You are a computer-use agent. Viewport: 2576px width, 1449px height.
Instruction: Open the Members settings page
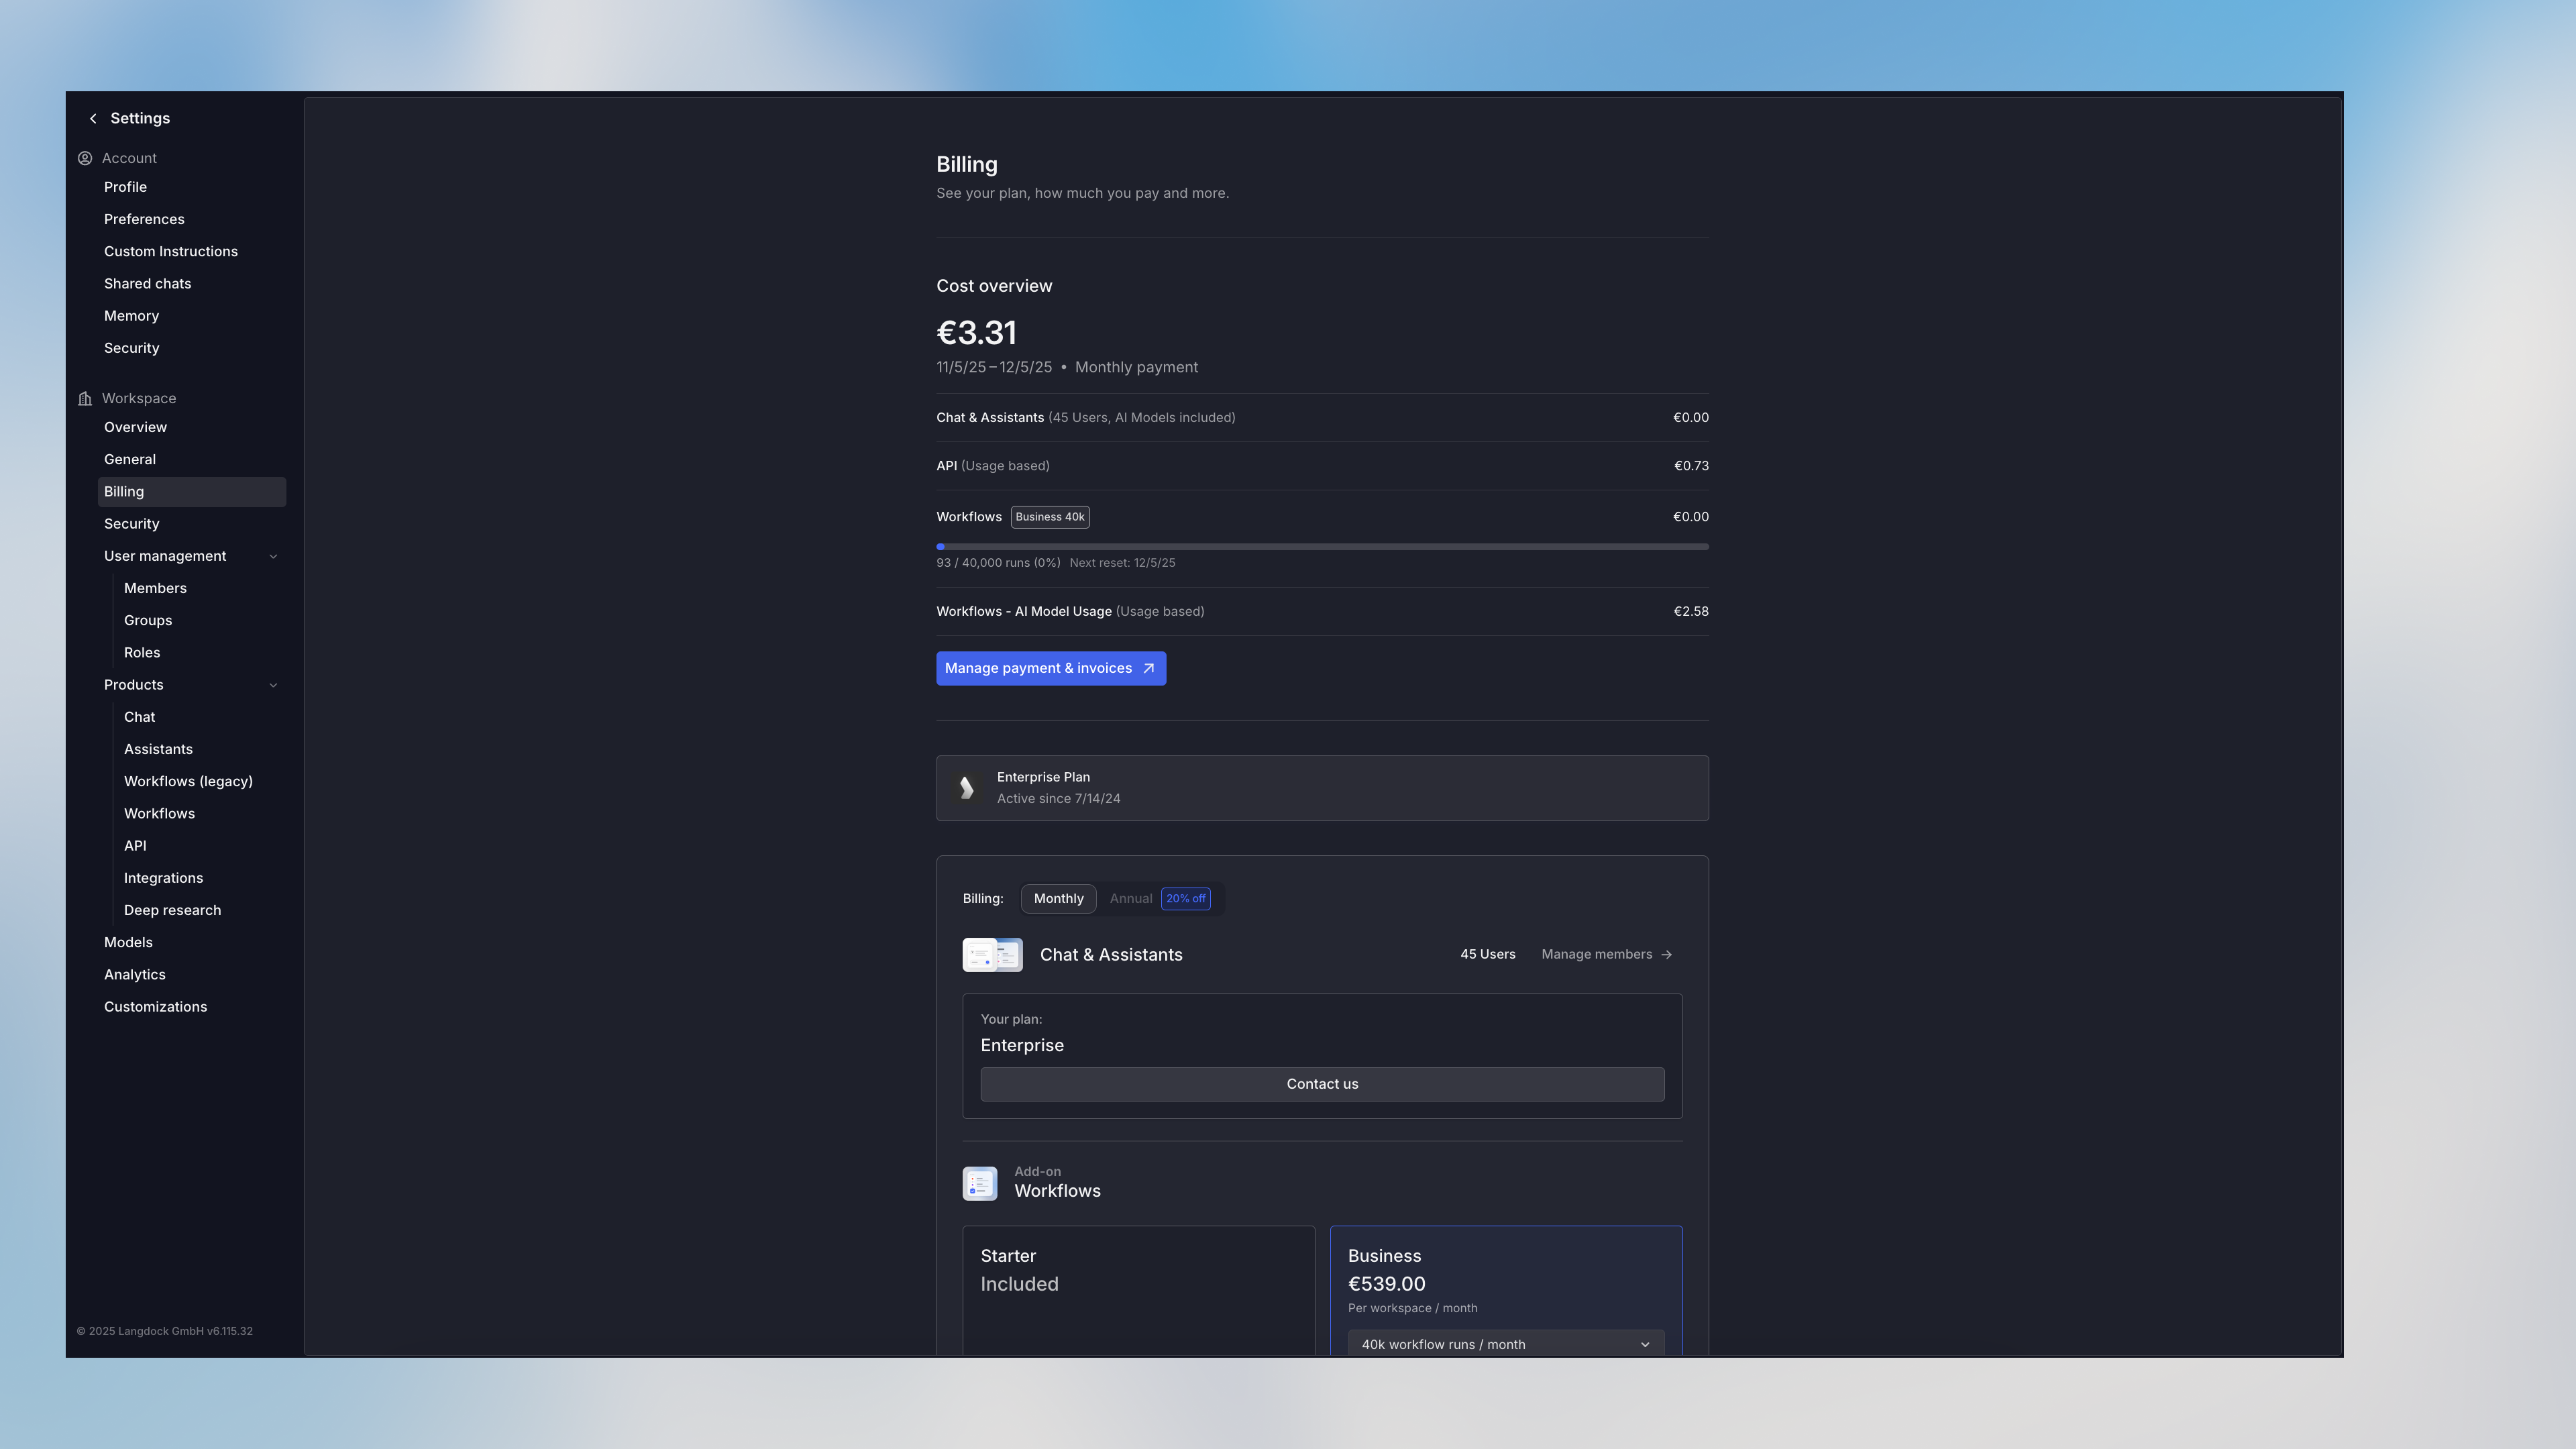[x=155, y=588]
